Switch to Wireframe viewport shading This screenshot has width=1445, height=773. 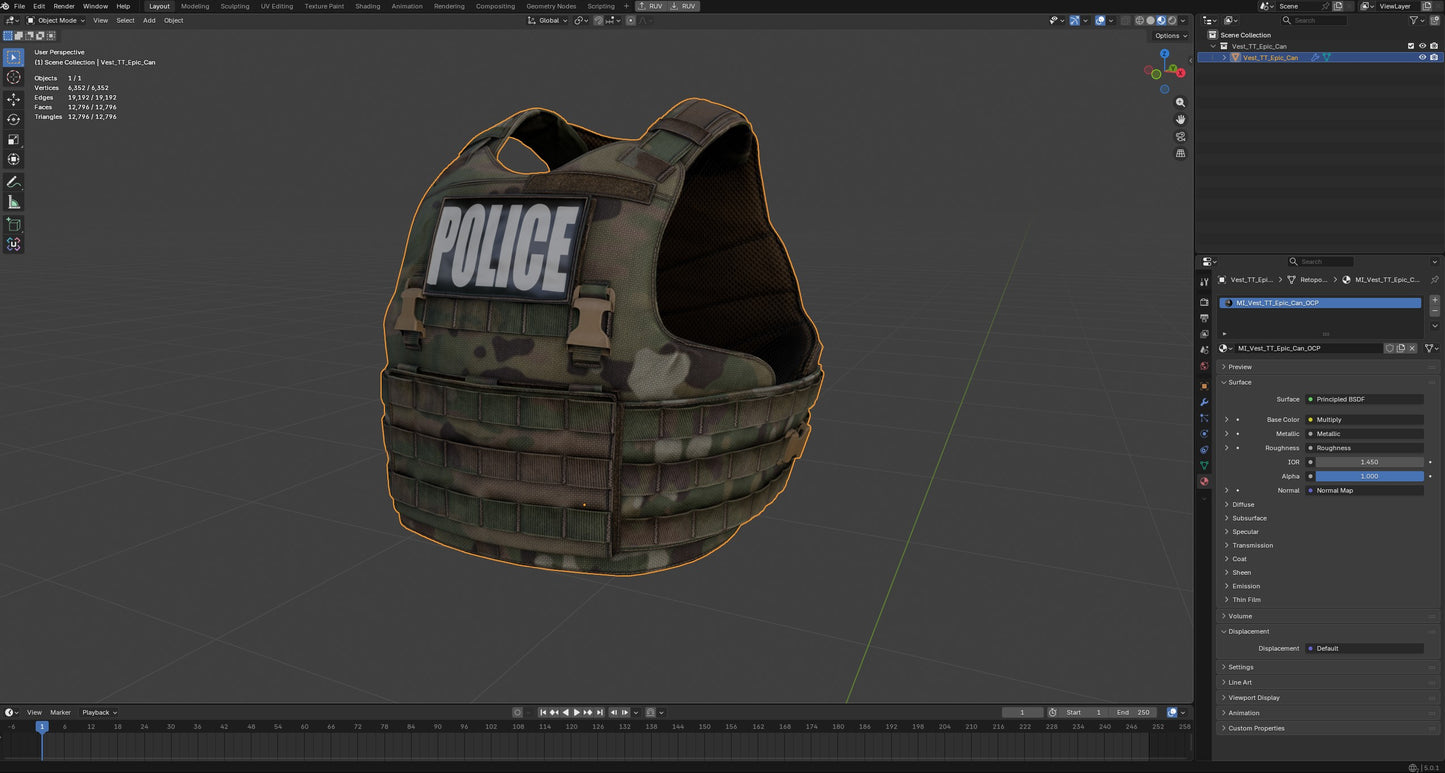(x=1139, y=20)
